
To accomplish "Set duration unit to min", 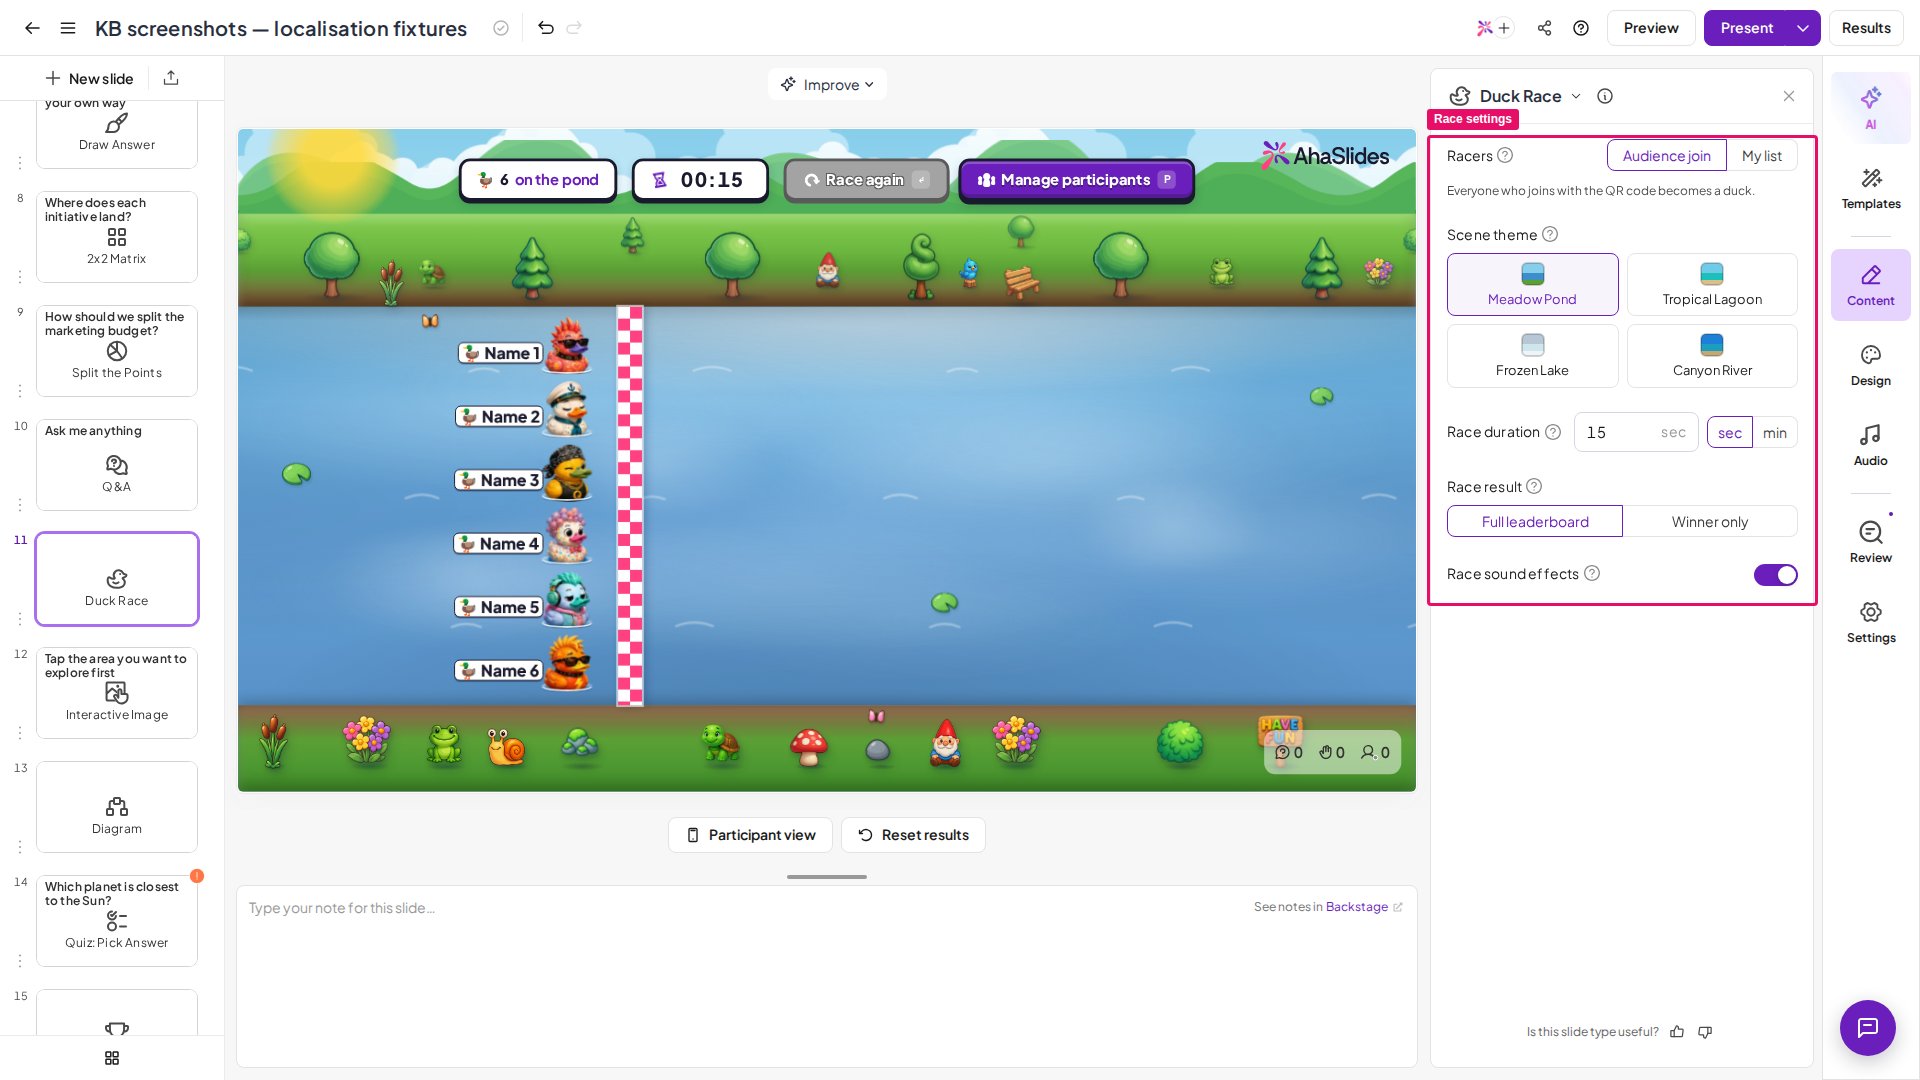I will 1774,433.
